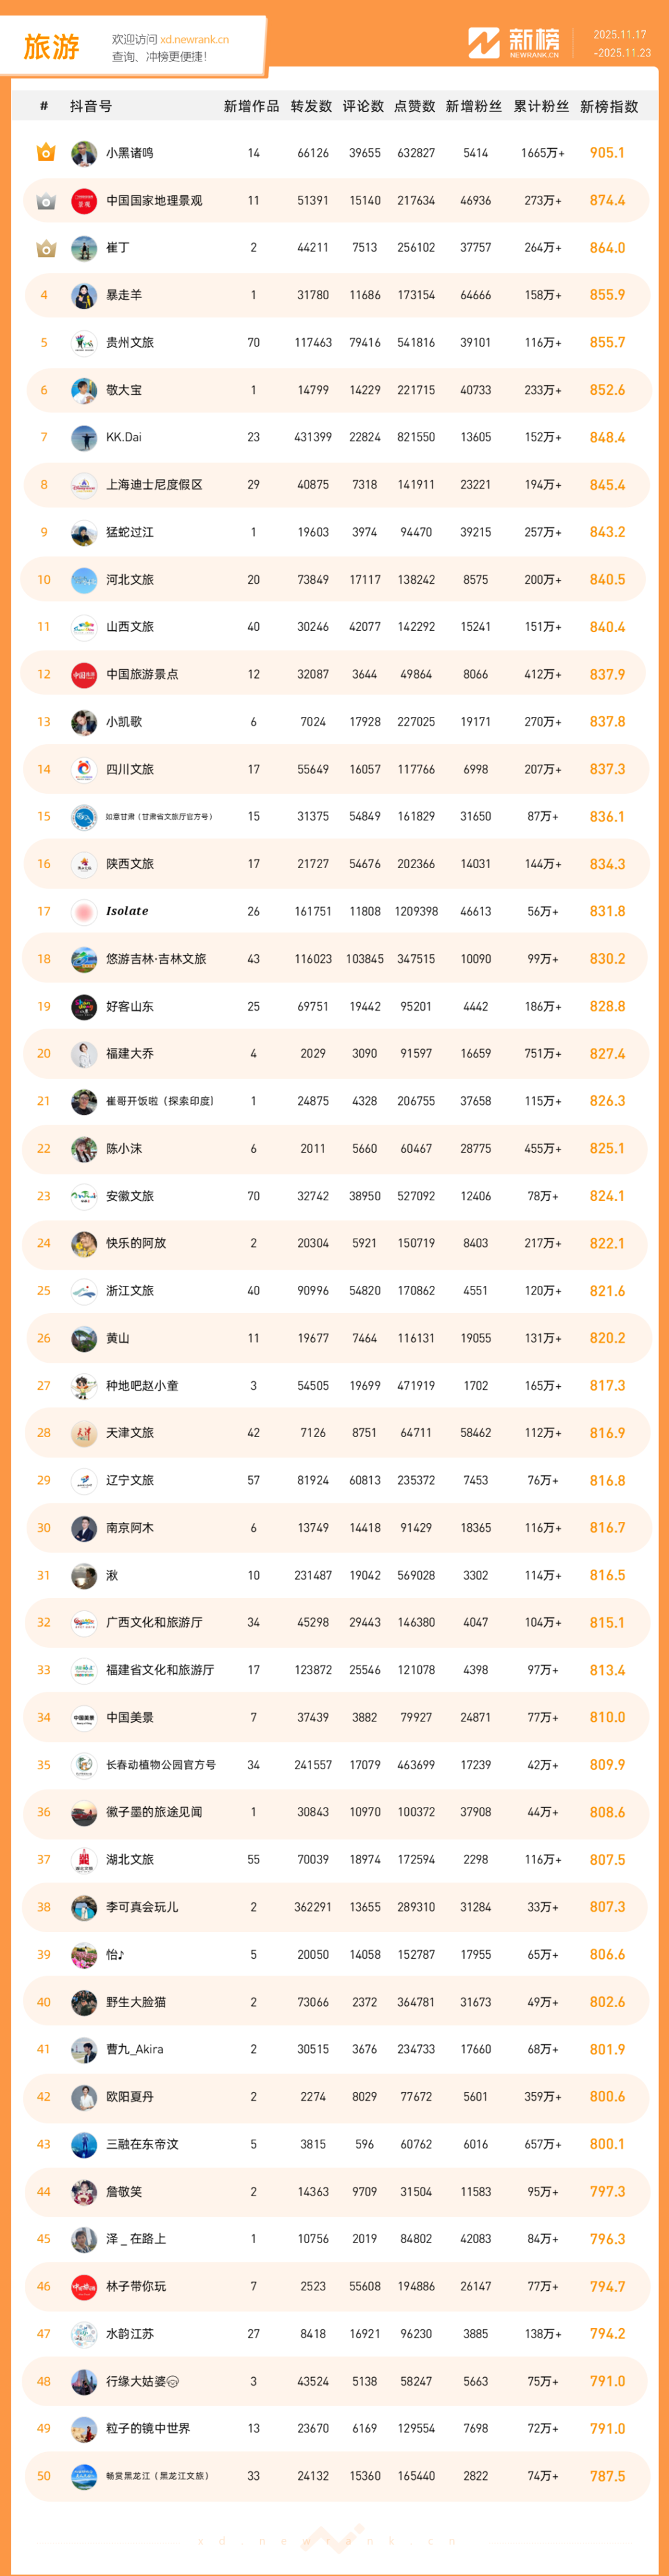Click the gold crown rank-one icon

pos(45,153)
